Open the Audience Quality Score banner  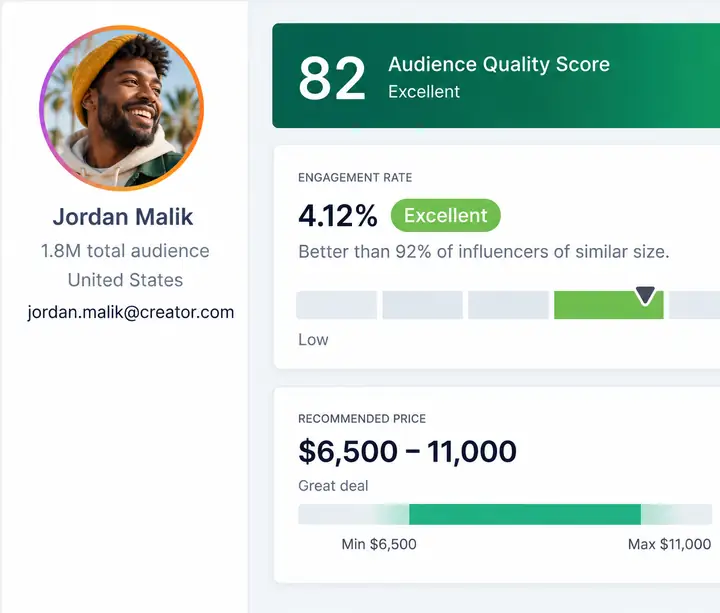click(x=496, y=76)
